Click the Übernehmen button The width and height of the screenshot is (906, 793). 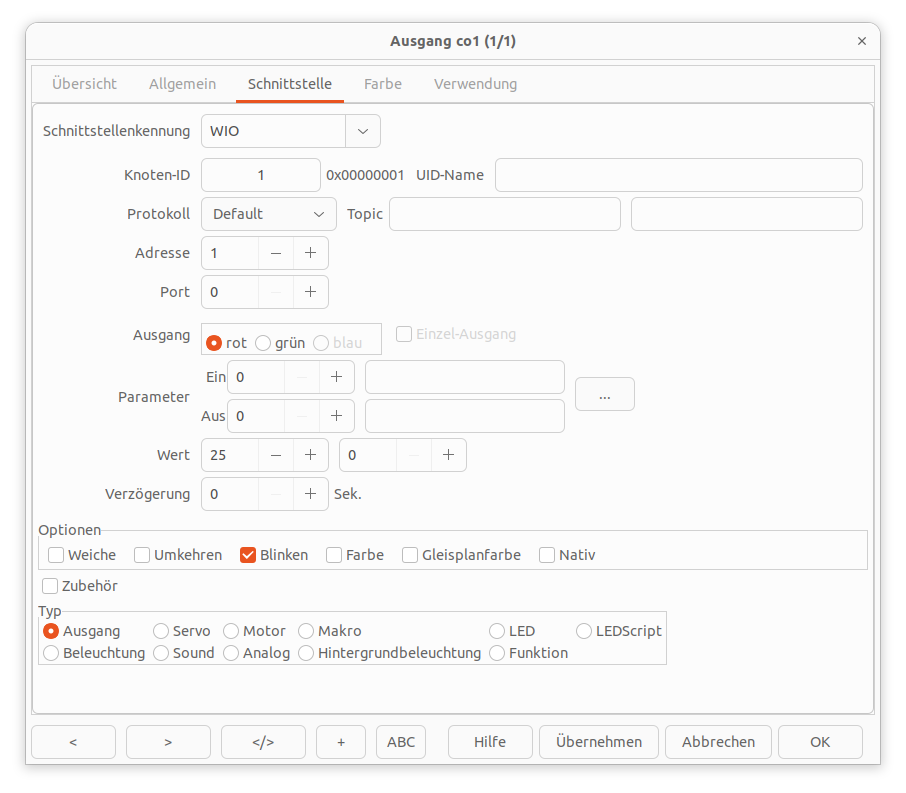click(598, 742)
